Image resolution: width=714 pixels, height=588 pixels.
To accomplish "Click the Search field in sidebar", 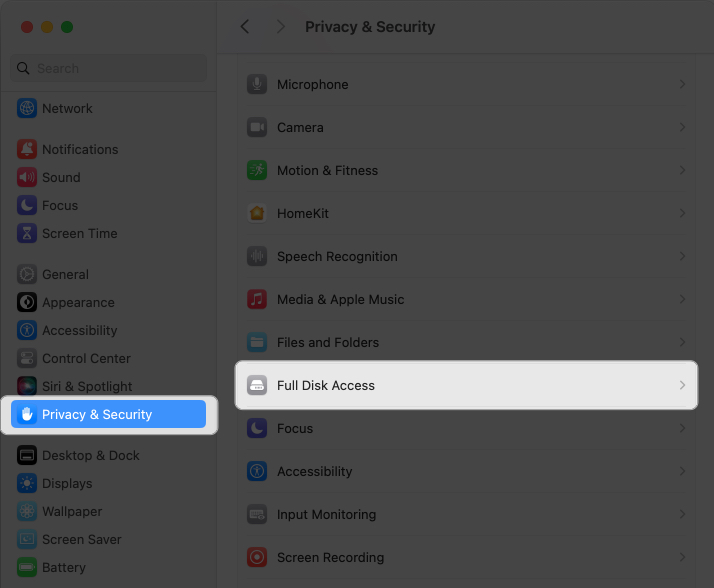I will click(108, 68).
